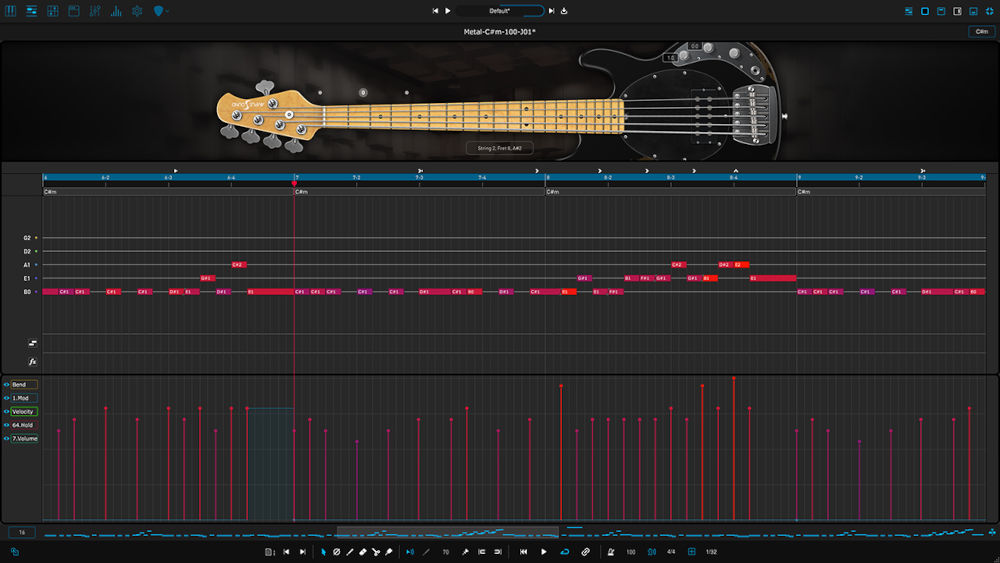Open the mixer faders icon in top bar
This screenshot has height=563, width=1000.
tap(95, 11)
